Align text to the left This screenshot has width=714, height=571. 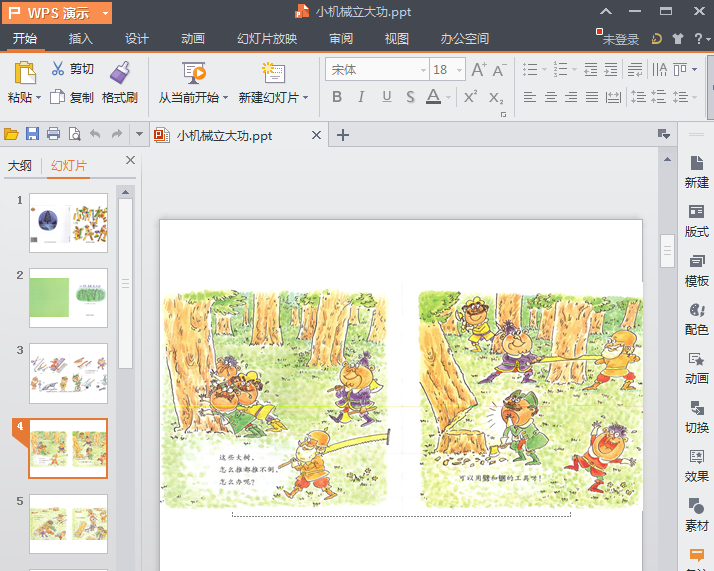(x=530, y=97)
